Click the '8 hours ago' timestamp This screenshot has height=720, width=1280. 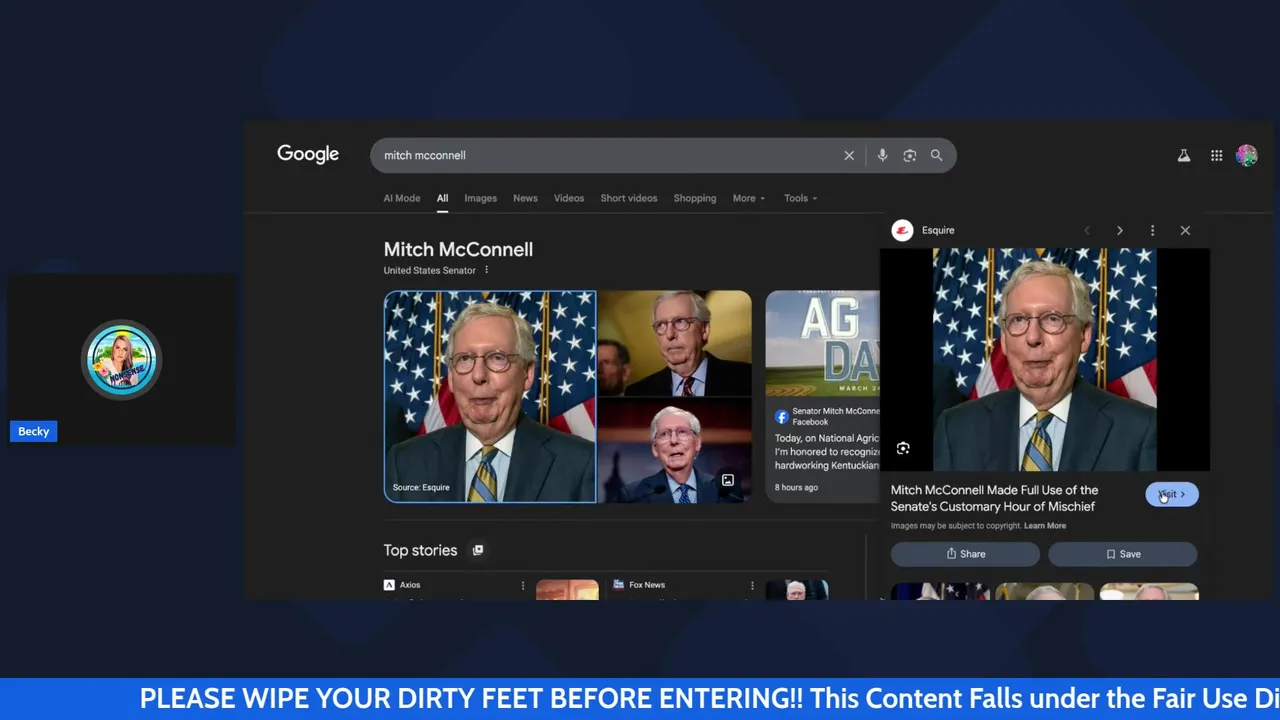coord(796,487)
